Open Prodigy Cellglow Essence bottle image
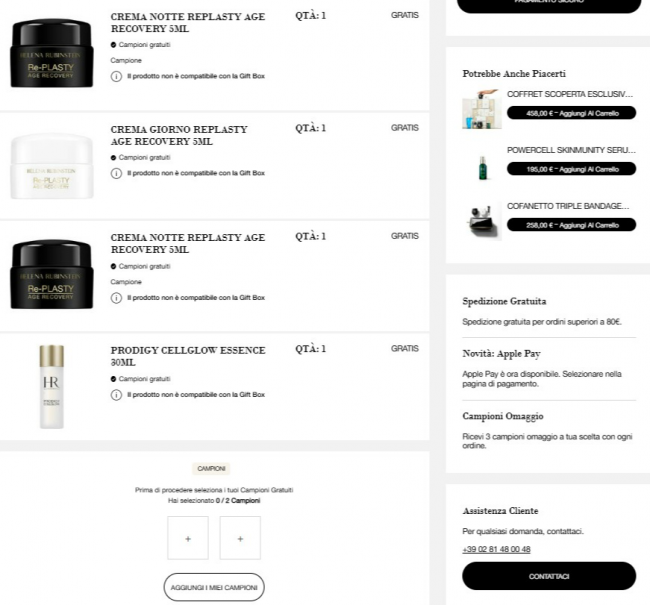The width and height of the screenshot is (650, 605). 51,386
